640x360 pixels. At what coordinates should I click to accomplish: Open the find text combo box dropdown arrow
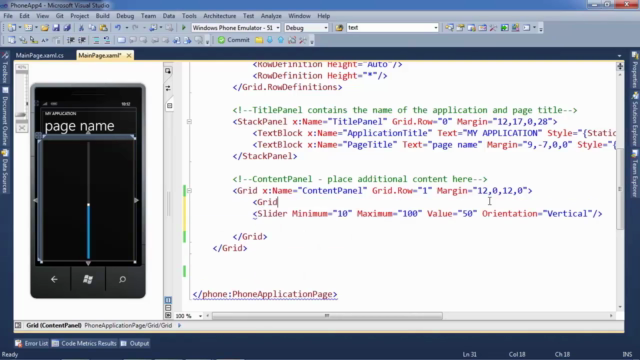(x=436, y=28)
